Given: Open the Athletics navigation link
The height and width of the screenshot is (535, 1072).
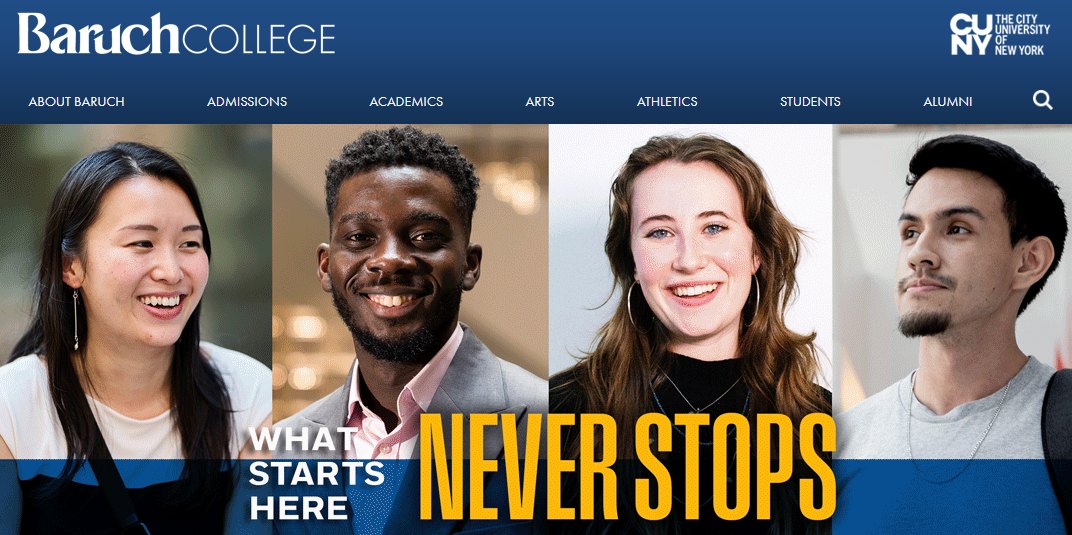Looking at the screenshot, I should coord(667,102).
